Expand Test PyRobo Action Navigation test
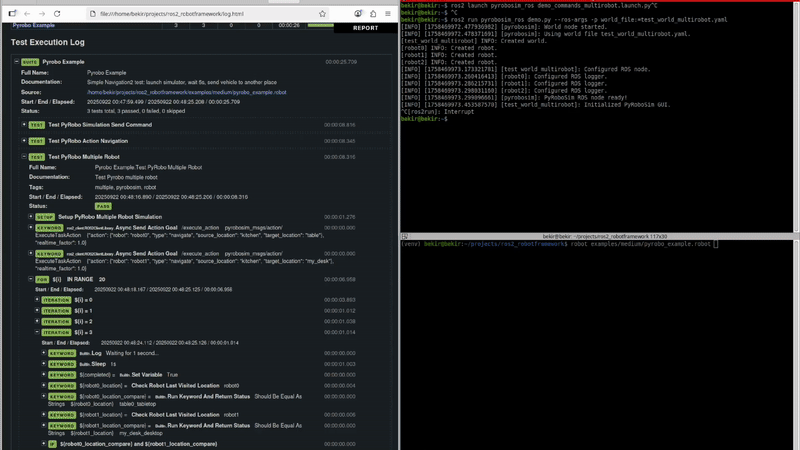Image resolution: width=800 pixels, height=450 pixels. (25, 141)
